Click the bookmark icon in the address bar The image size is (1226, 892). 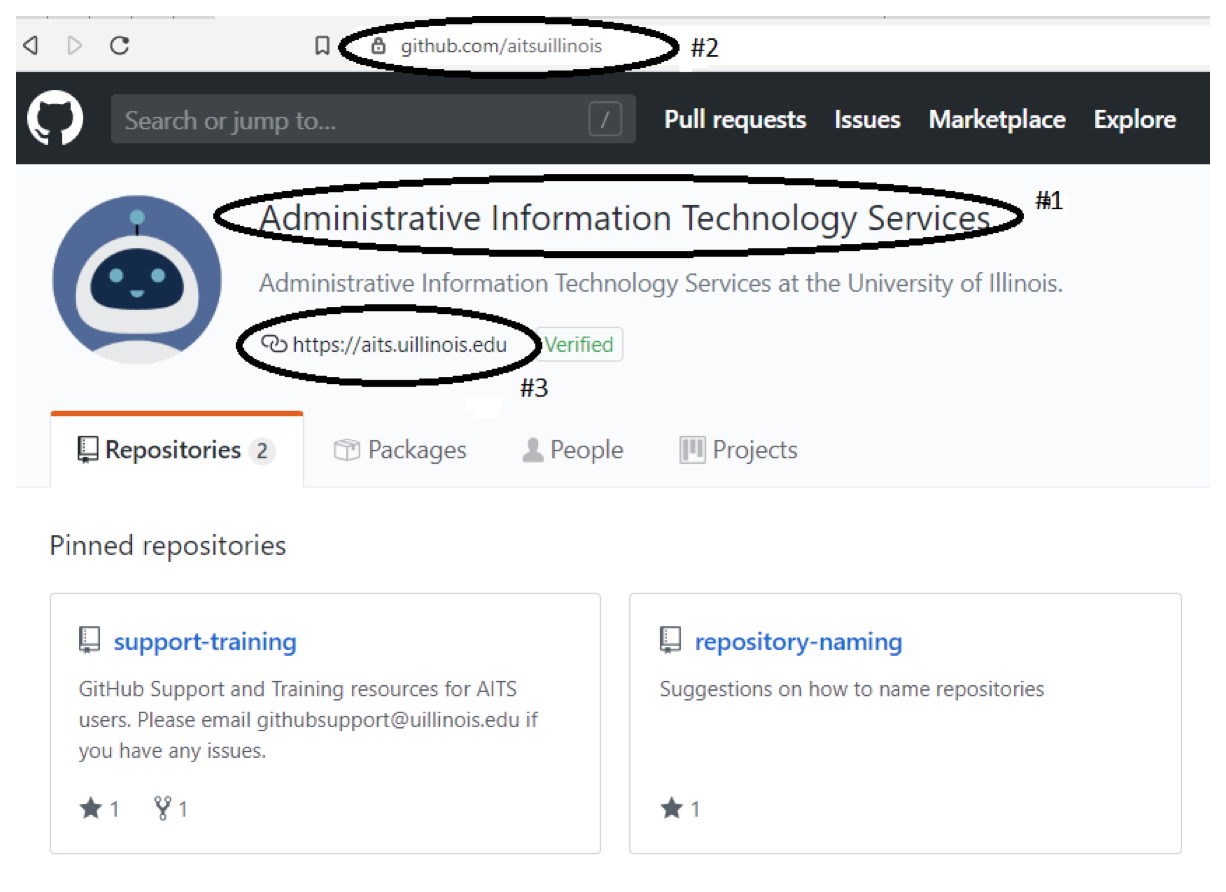[x=322, y=46]
